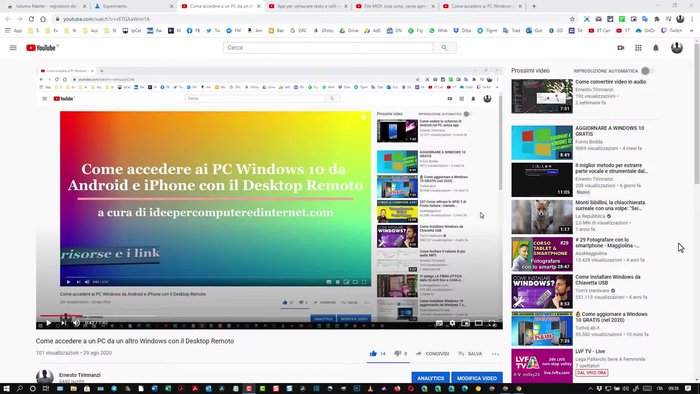Skip to next video in player
700x394 pixels.
(x=64, y=323)
